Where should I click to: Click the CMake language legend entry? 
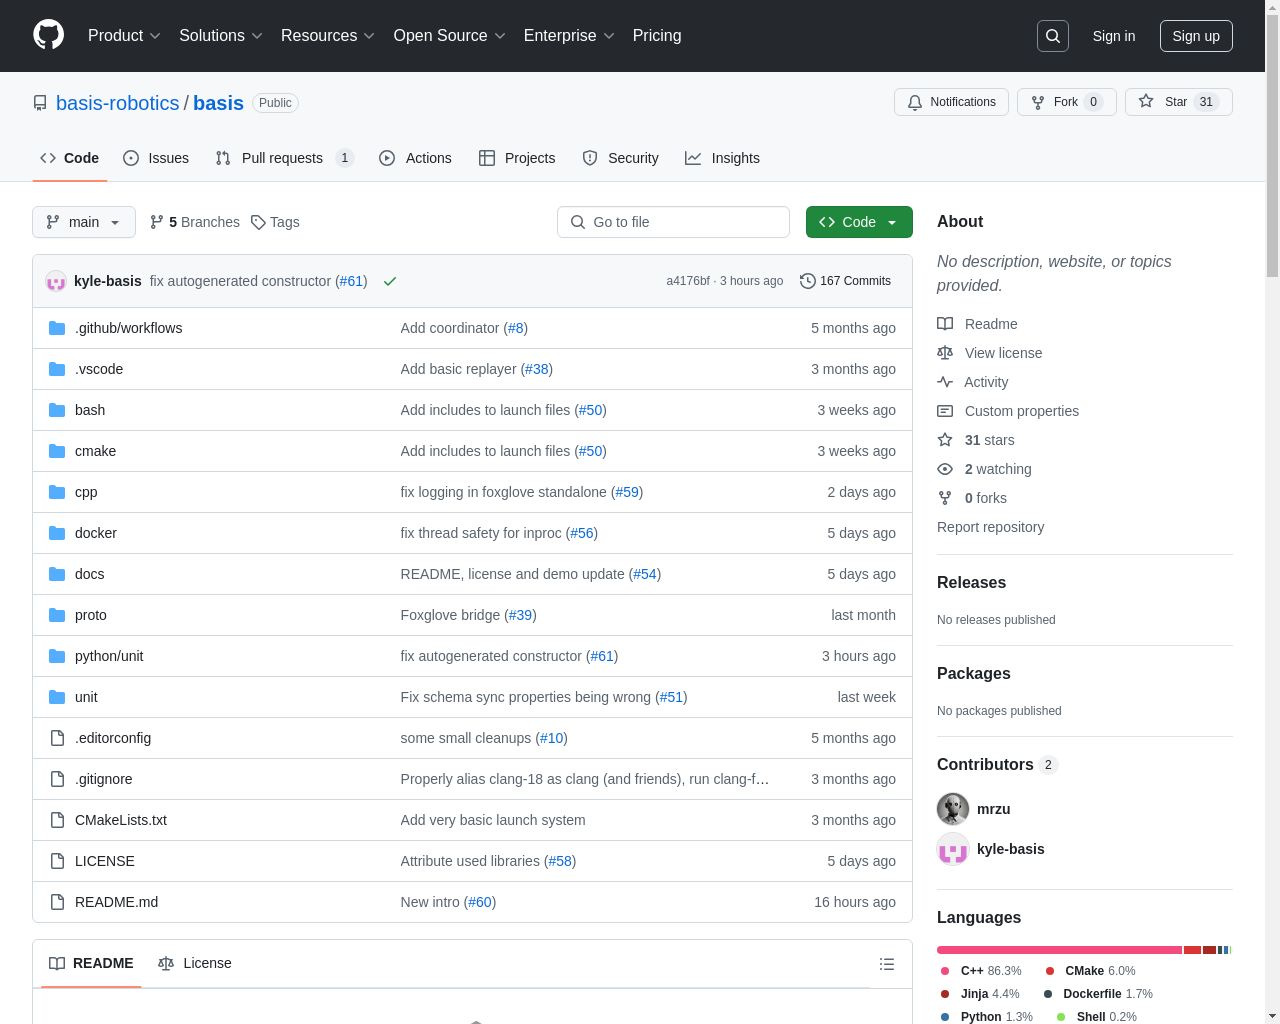(1091, 971)
